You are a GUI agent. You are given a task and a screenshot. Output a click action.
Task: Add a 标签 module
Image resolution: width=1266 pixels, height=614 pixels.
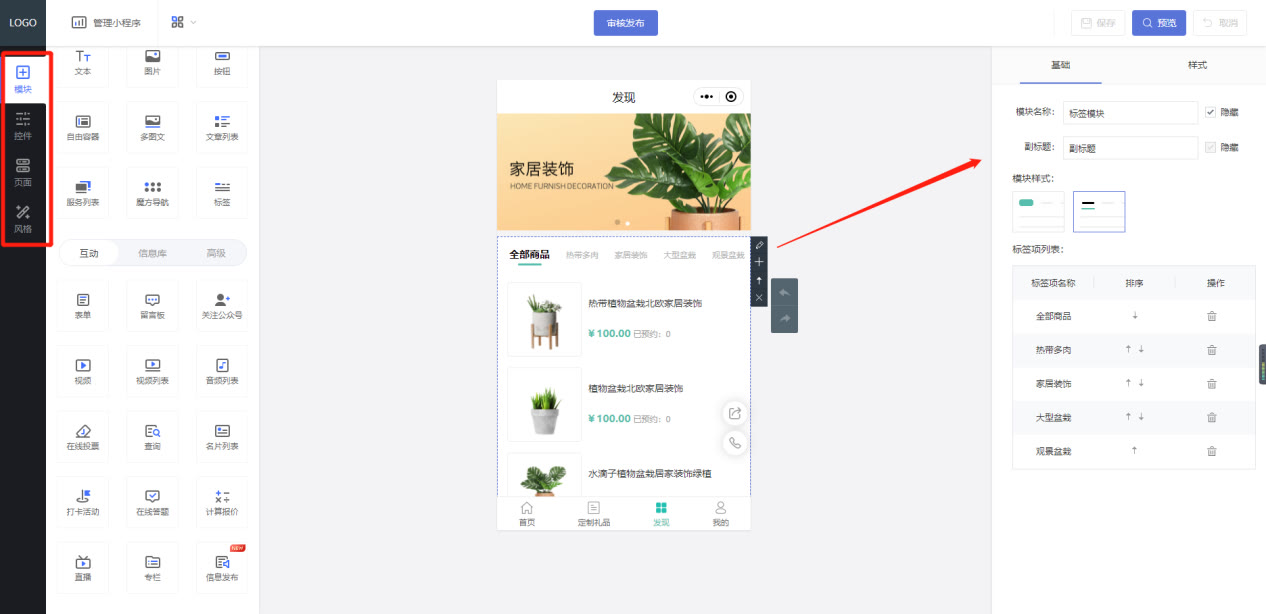click(x=222, y=193)
